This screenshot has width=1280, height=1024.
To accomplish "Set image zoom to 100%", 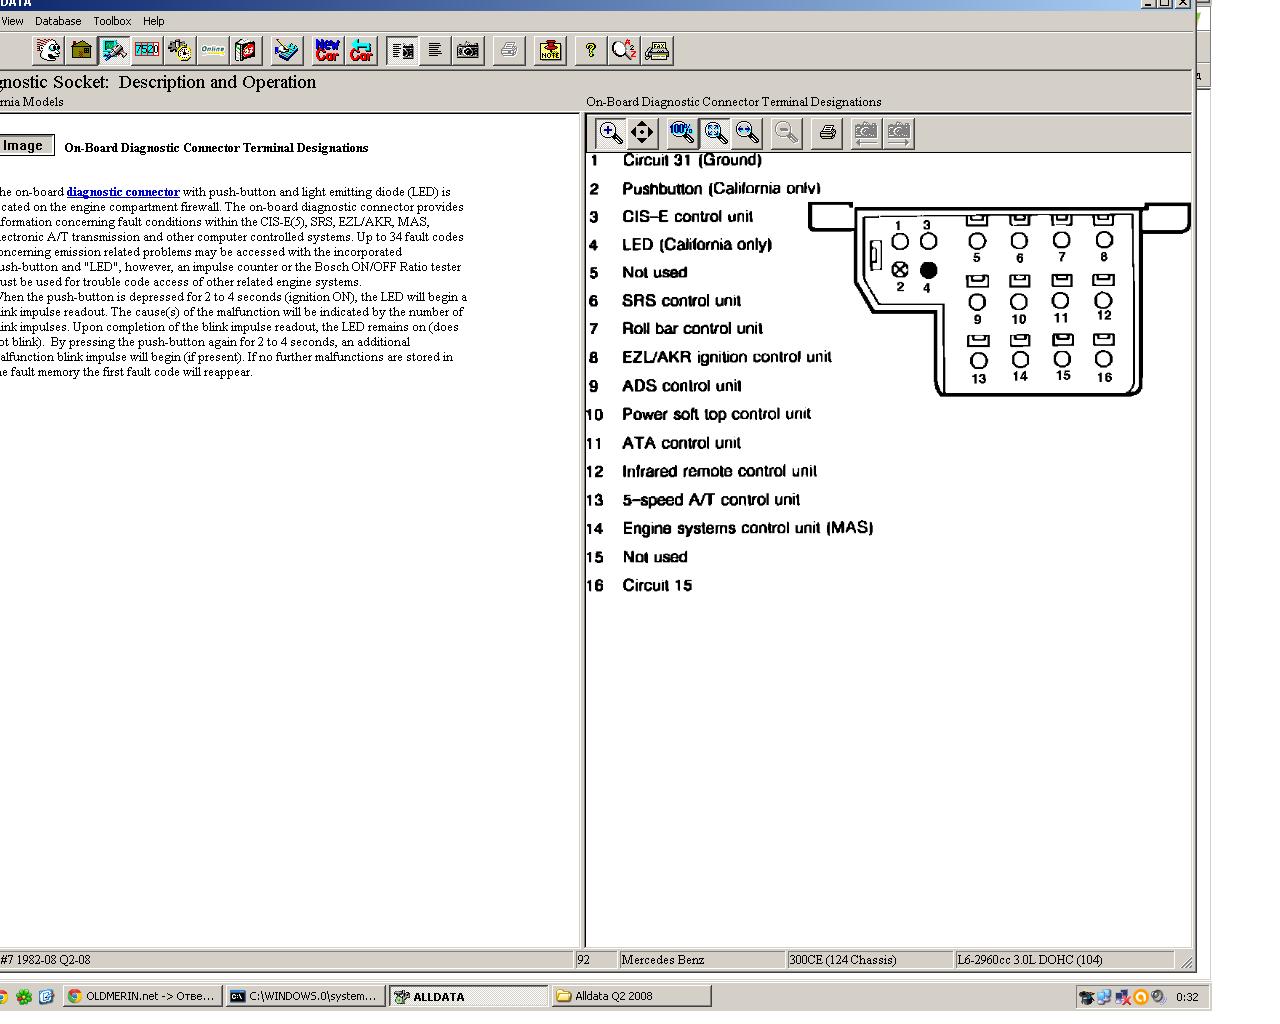I will 682,132.
